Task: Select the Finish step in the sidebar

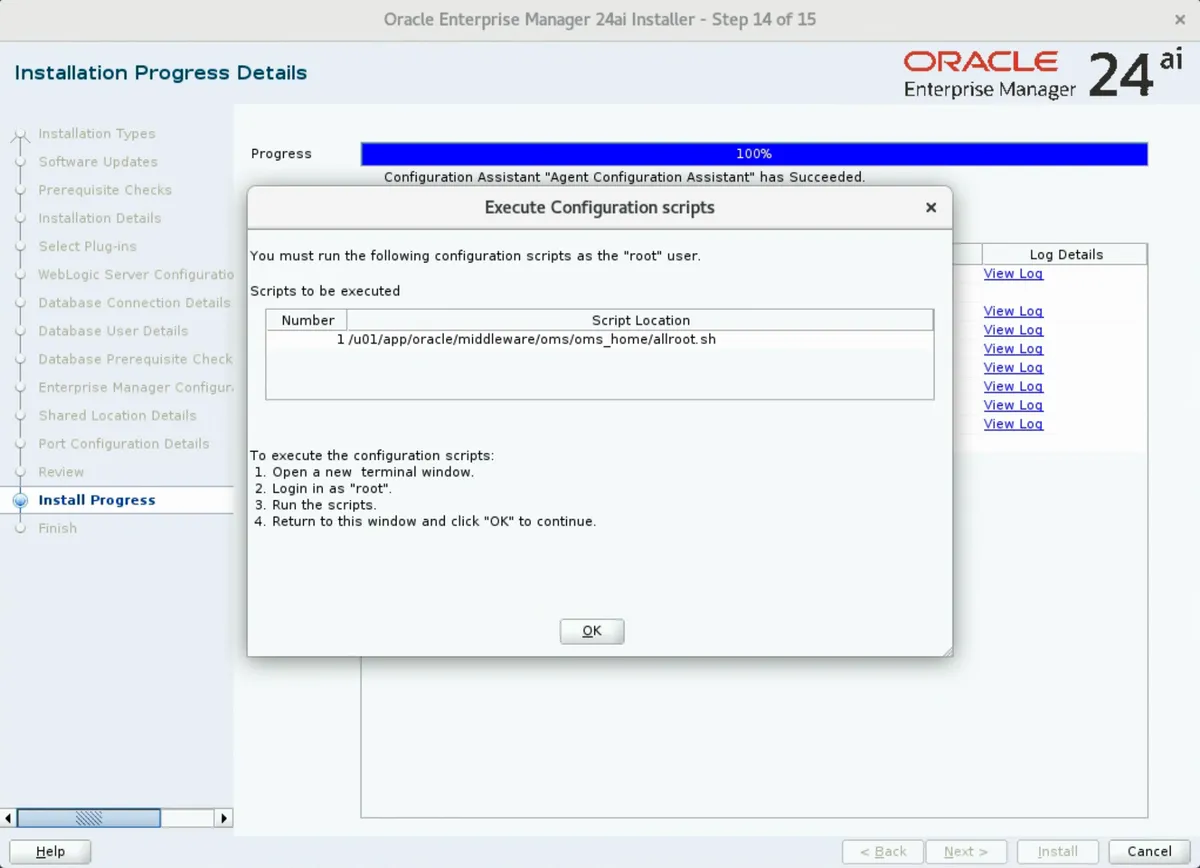Action: (57, 528)
